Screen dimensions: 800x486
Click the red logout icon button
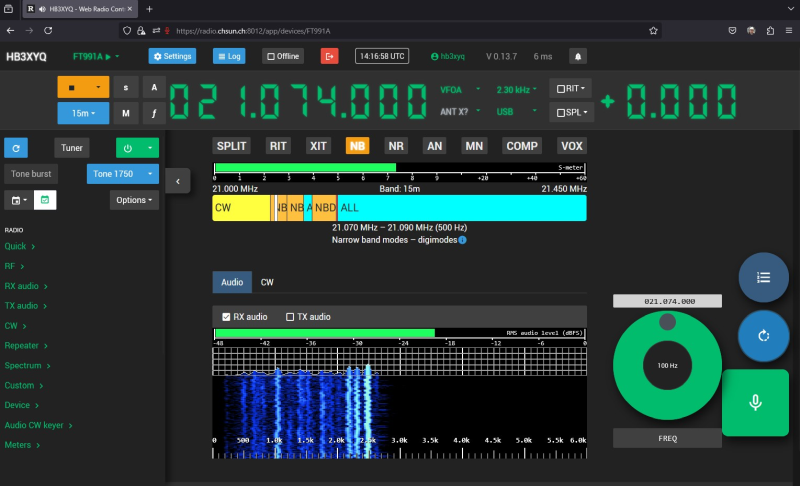[x=330, y=56]
